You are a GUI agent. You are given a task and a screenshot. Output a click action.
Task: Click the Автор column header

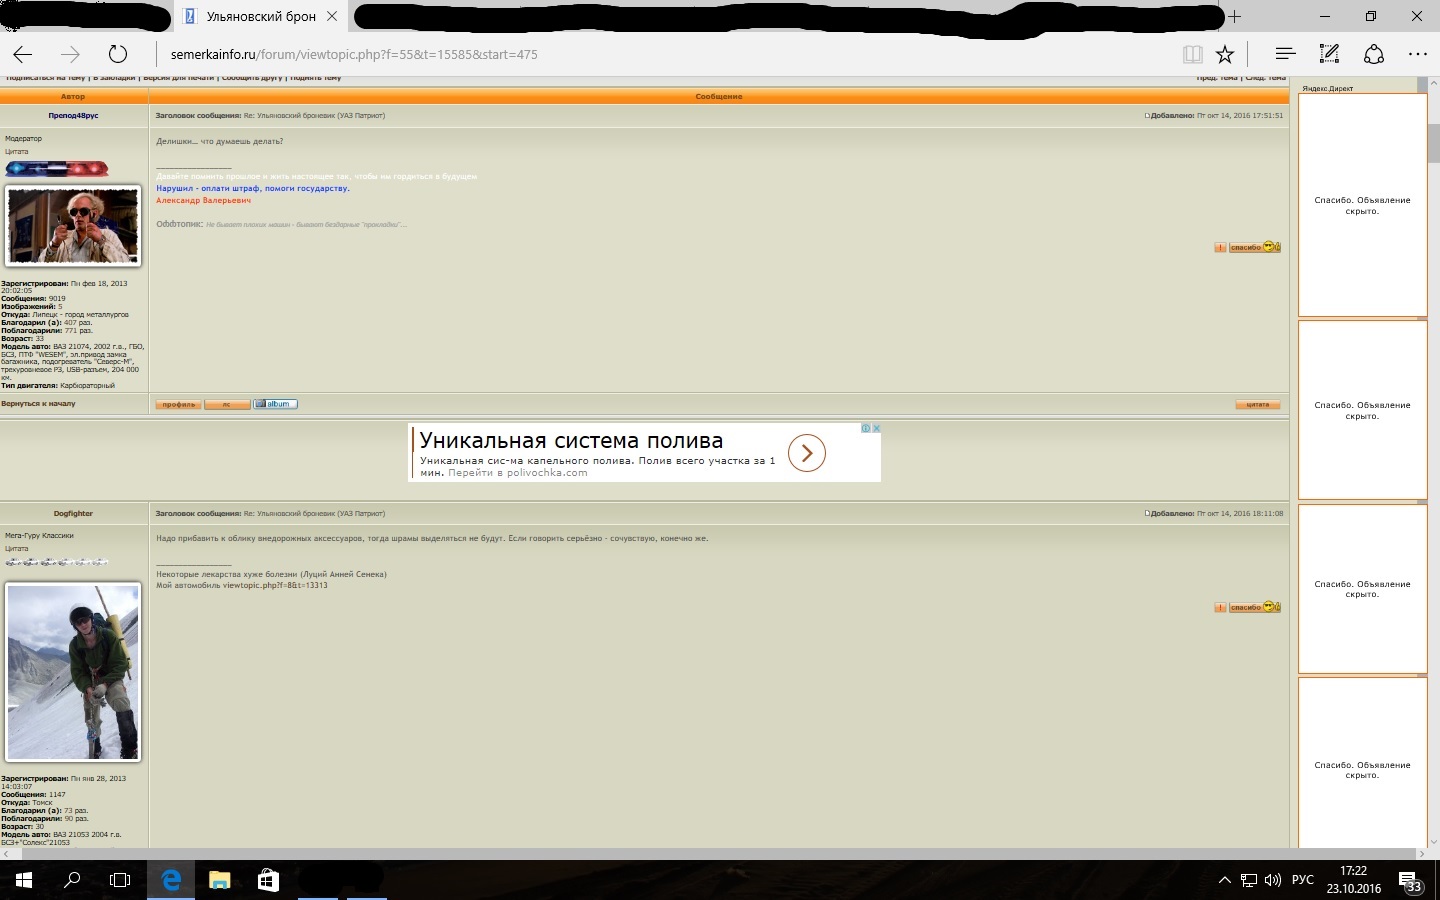(73, 97)
